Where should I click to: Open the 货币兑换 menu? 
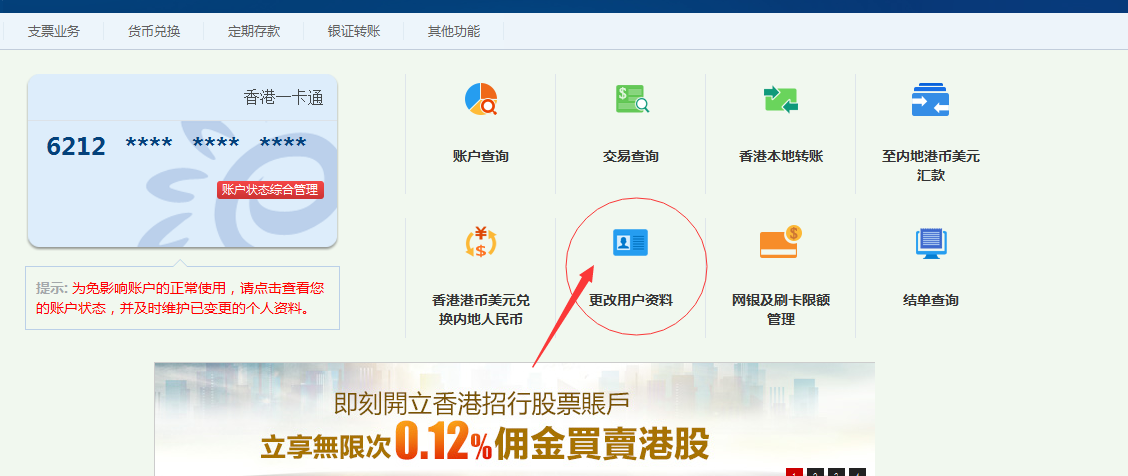pyautogui.click(x=154, y=32)
